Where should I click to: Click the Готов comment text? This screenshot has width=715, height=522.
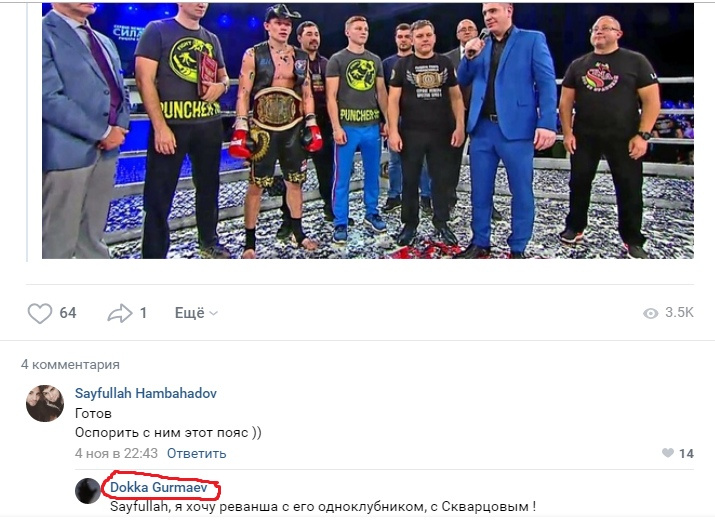[93, 413]
